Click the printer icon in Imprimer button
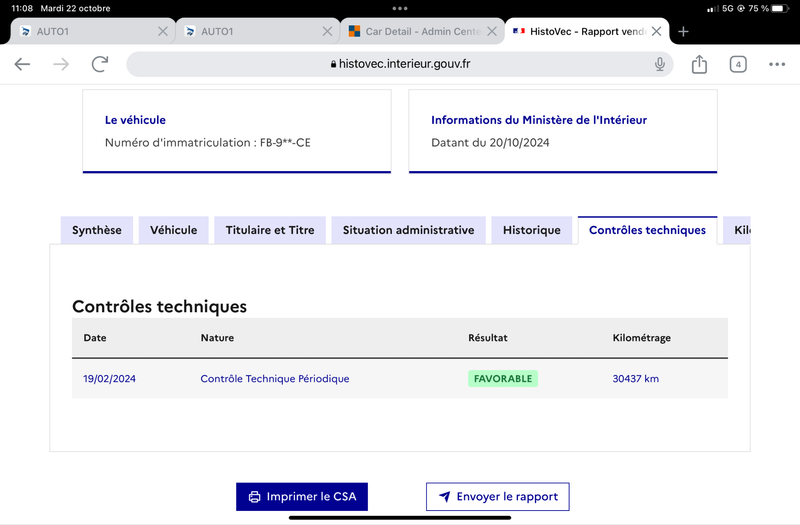 tap(254, 497)
